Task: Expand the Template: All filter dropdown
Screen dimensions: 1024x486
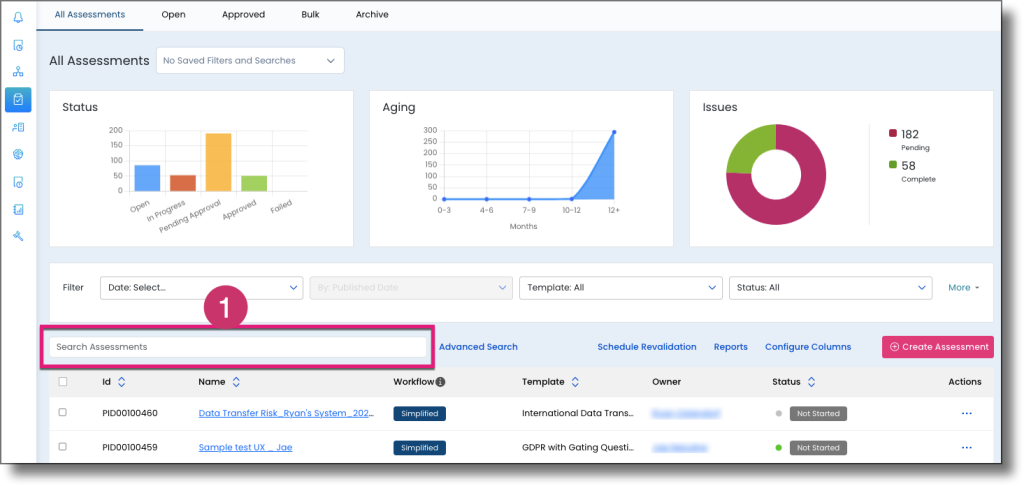Action: [x=620, y=287]
